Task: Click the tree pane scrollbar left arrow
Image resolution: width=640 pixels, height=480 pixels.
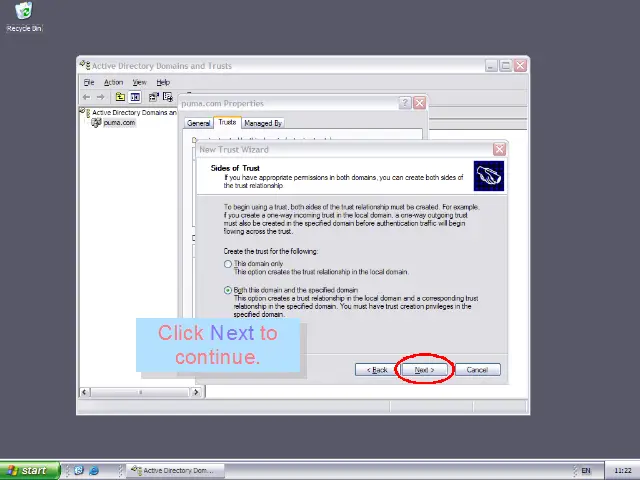Action: [x=84, y=392]
